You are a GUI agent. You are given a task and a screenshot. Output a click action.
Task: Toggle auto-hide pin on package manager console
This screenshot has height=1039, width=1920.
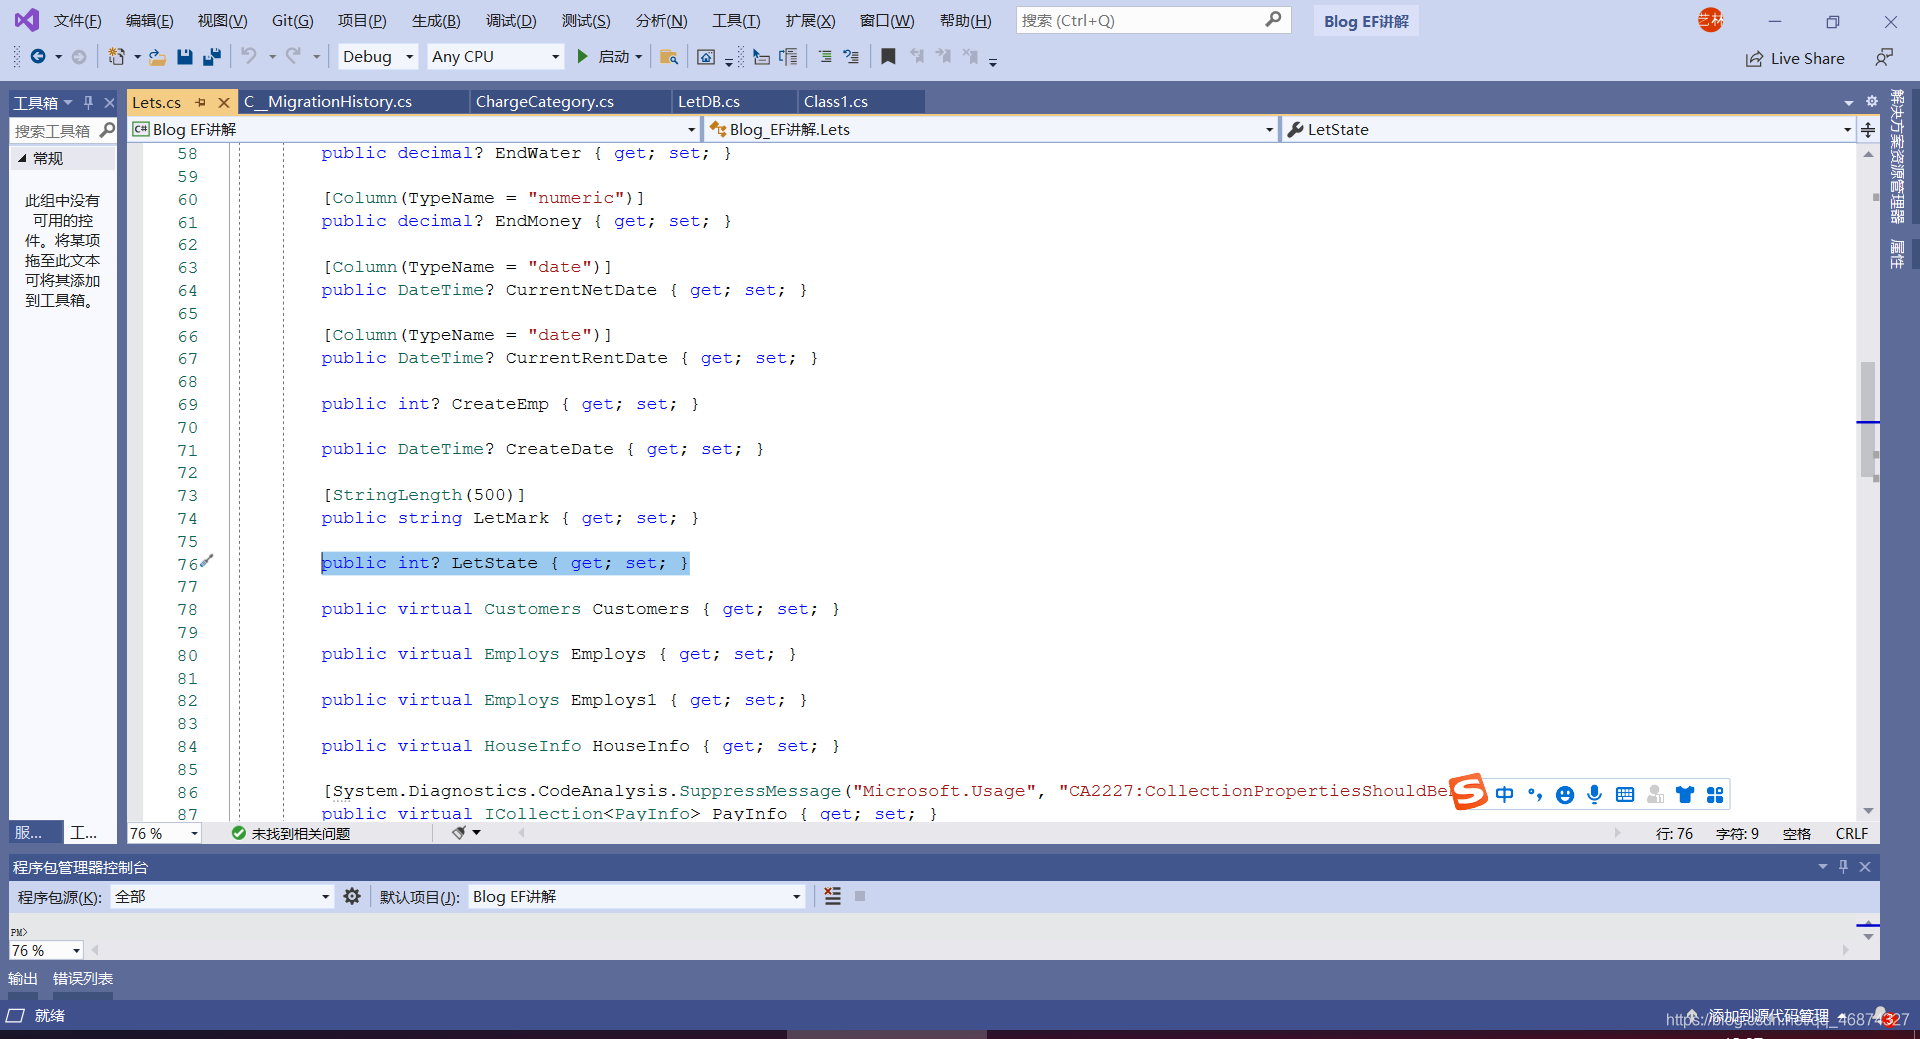(1843, 866)
